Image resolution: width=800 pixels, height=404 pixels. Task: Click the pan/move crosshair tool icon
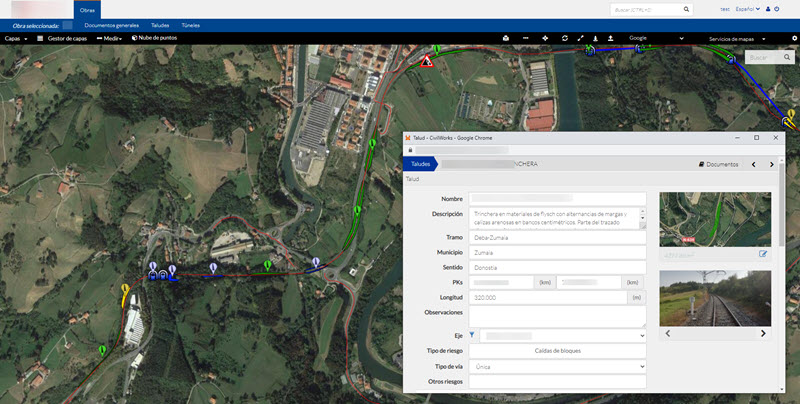tap(545, 38)
